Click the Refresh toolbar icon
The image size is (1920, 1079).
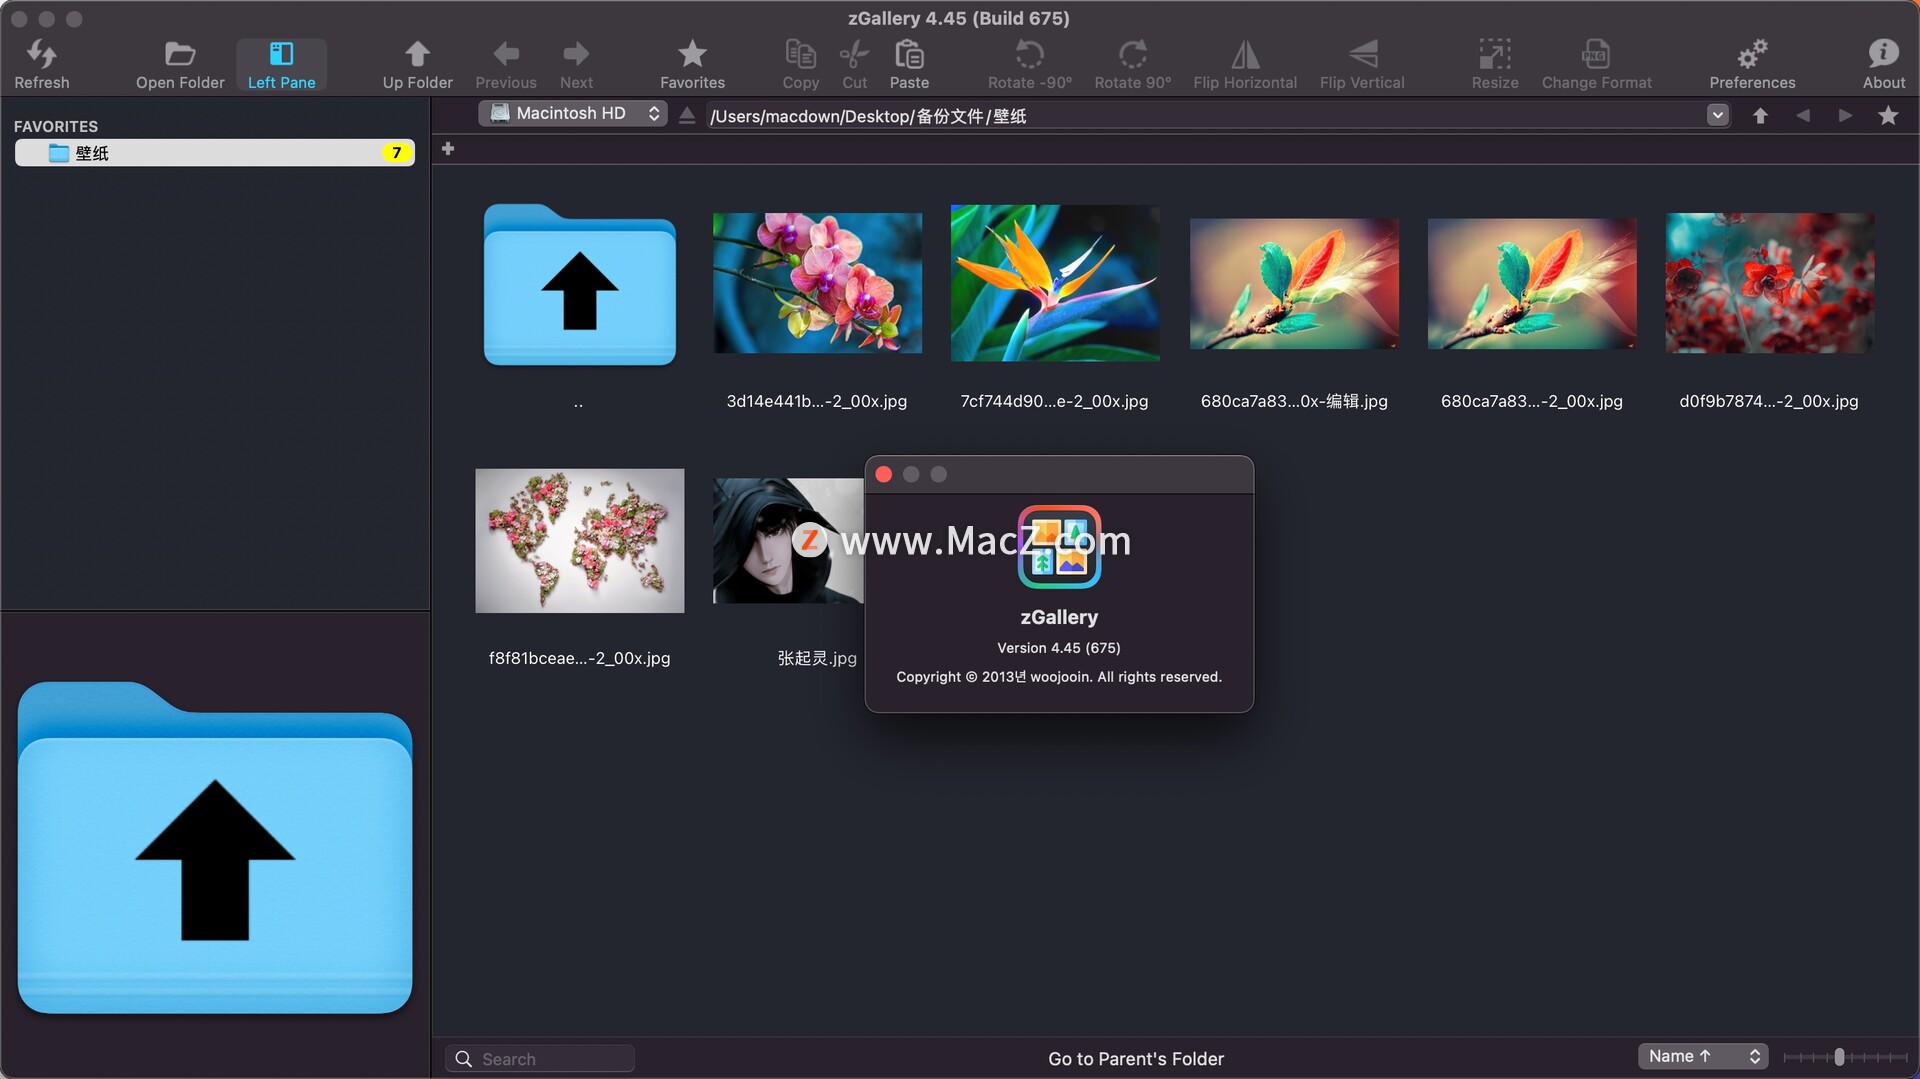point(42,64)
